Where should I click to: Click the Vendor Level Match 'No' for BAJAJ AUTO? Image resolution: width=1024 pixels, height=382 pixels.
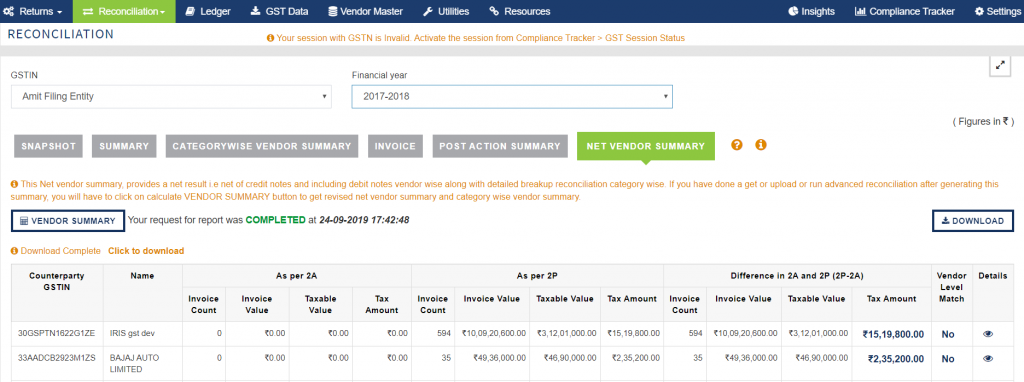point(948,359)
